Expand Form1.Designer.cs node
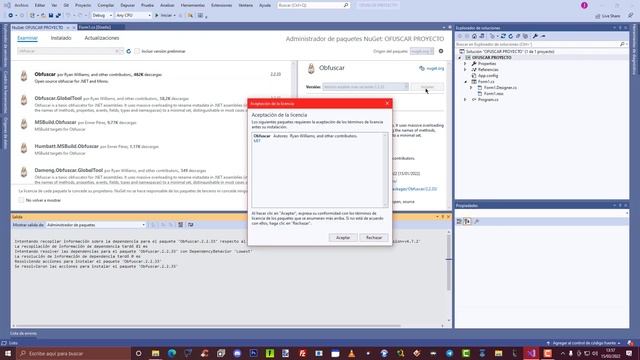This screenshot has height=360, width=640. pos(471,88)
